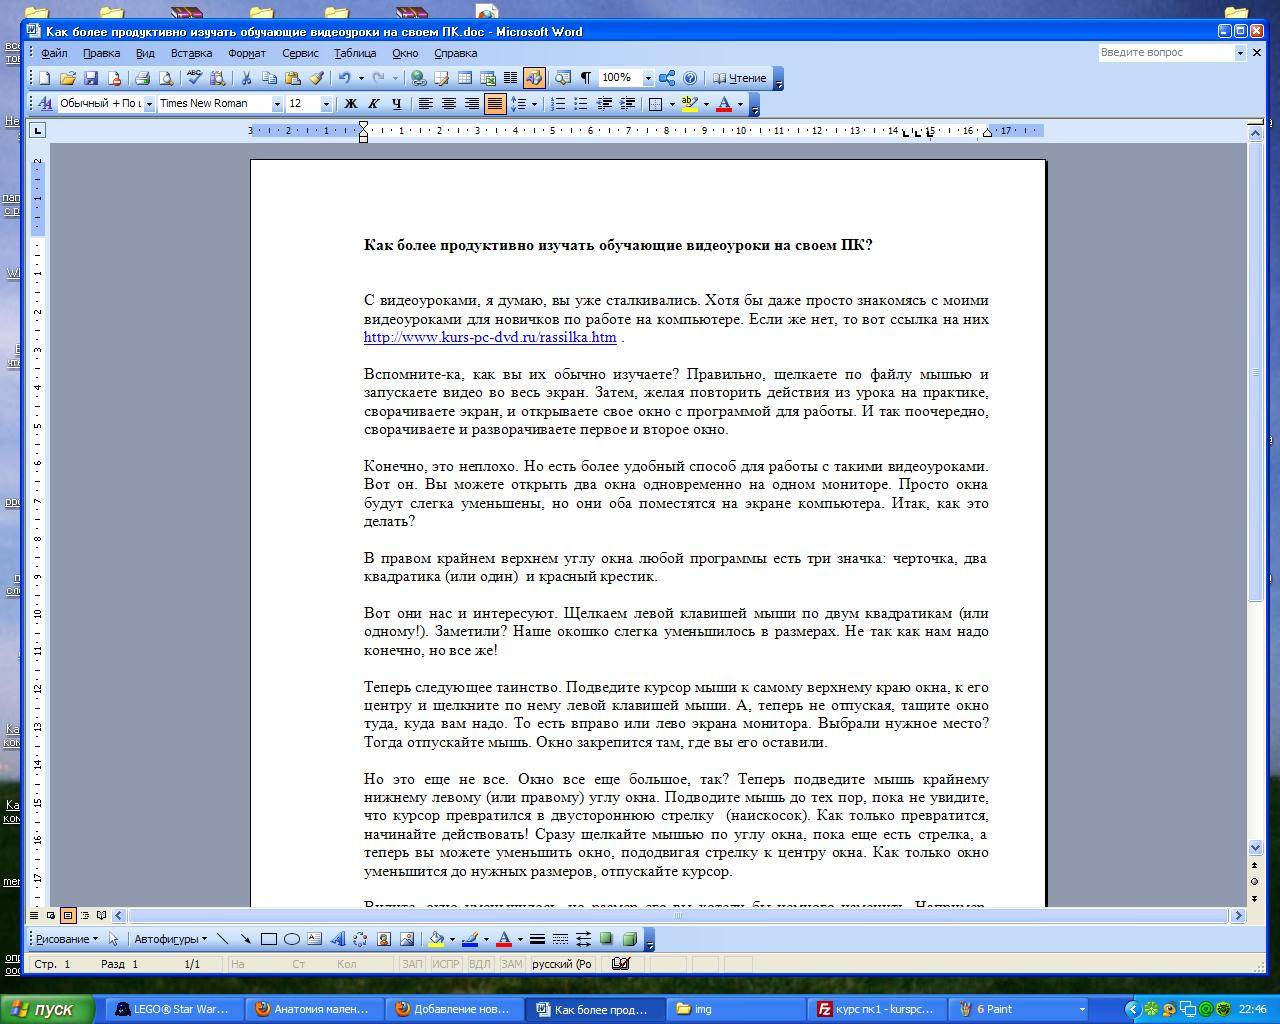Click the Print icon
Viewport: 1280px width, 1024px height.
[x=142, y=78]
